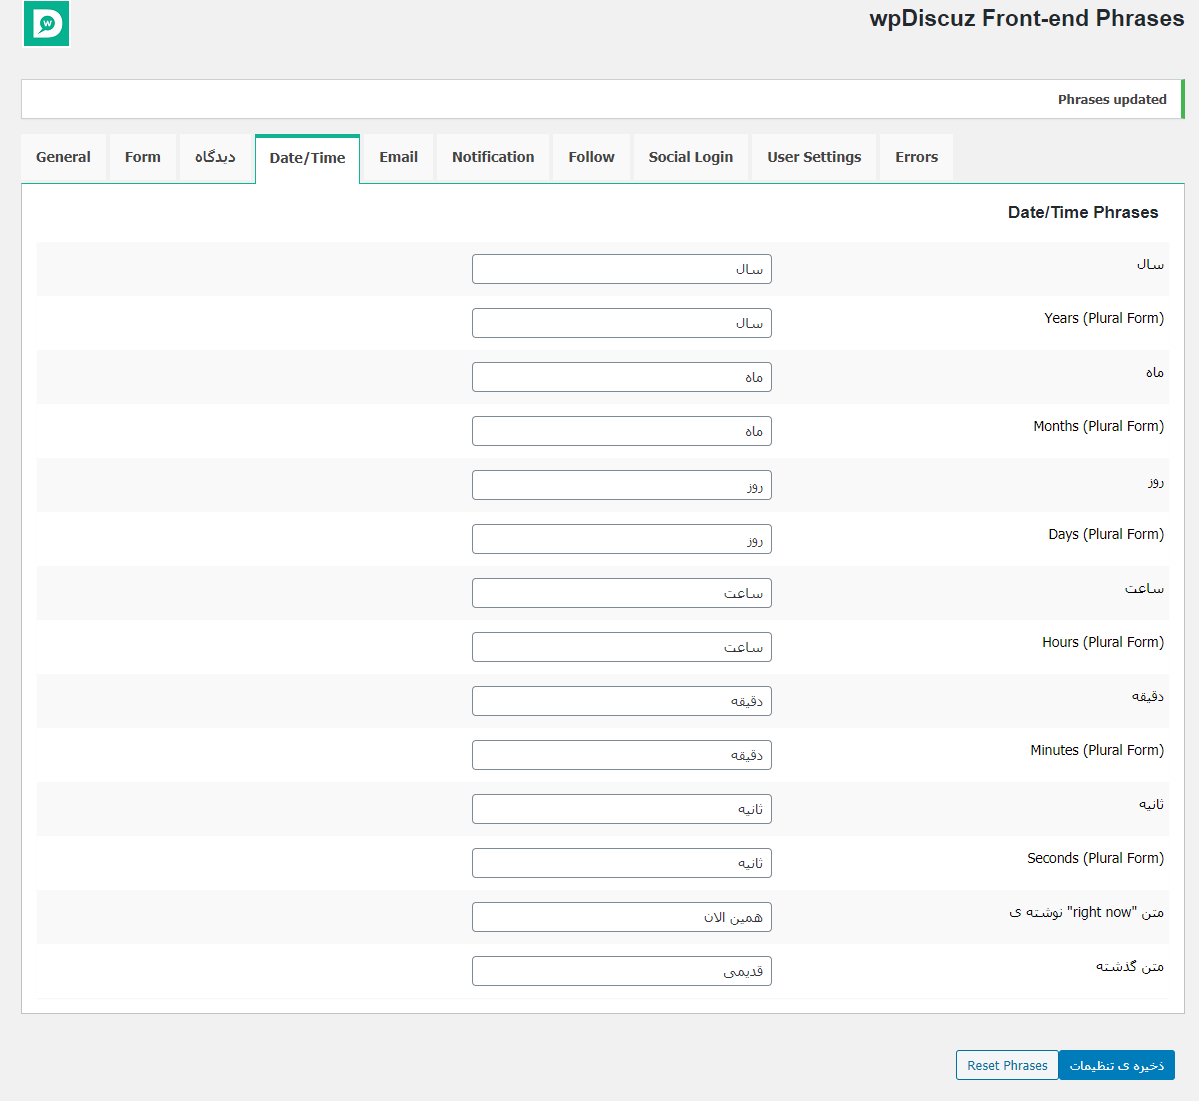Click the متن گذشته label
This screenshot has width=1199, height=1101.
[x=1129, y=966]
